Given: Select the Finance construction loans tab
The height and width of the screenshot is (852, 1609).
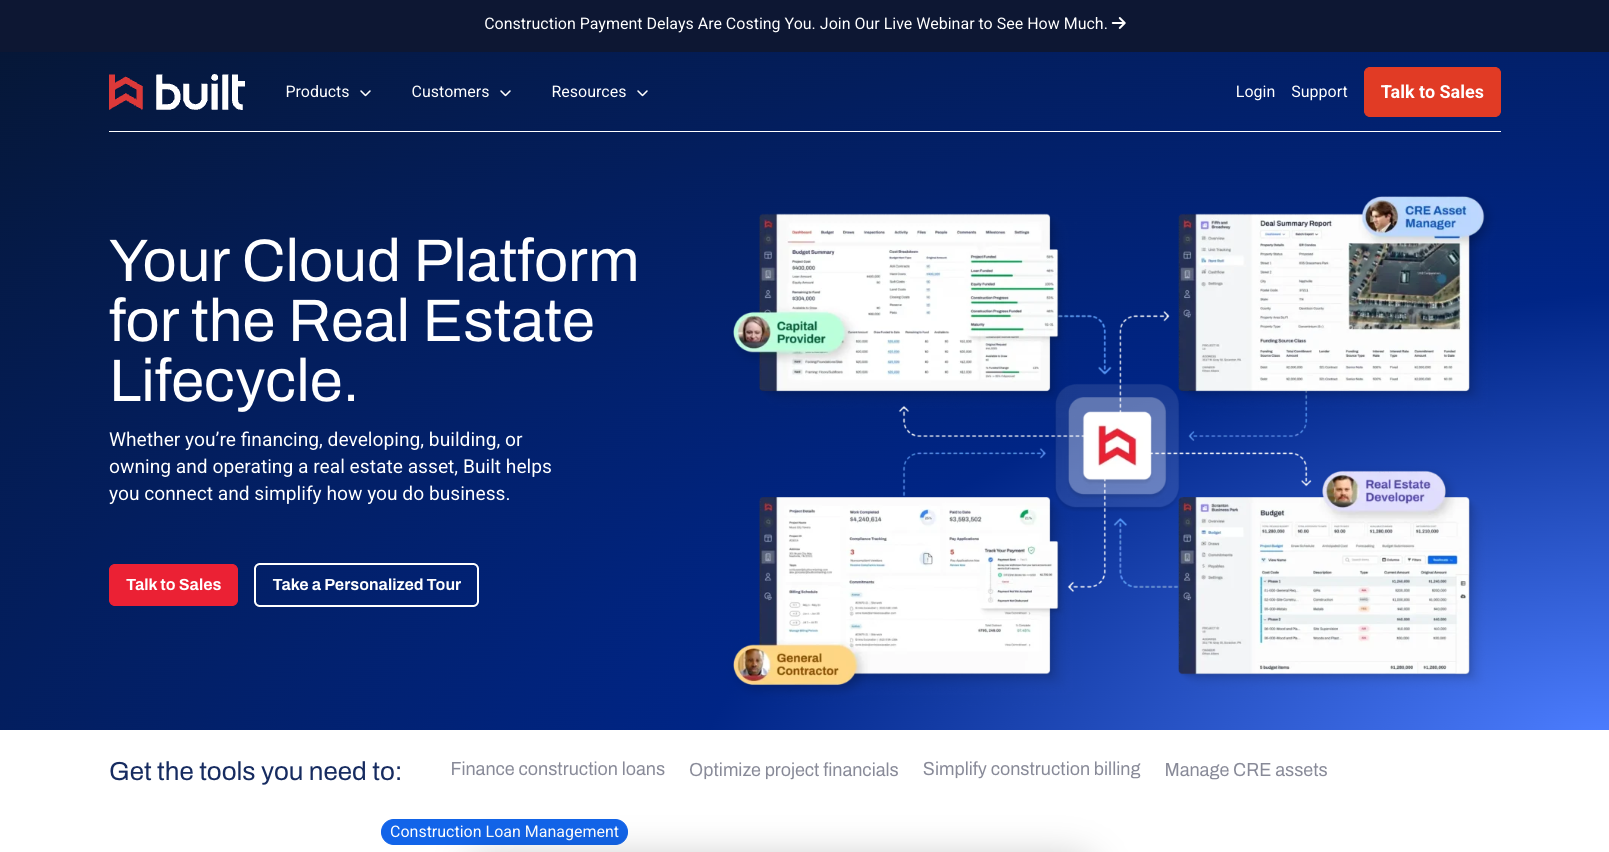Looking at the screenshot, I should tap(557, 769).
